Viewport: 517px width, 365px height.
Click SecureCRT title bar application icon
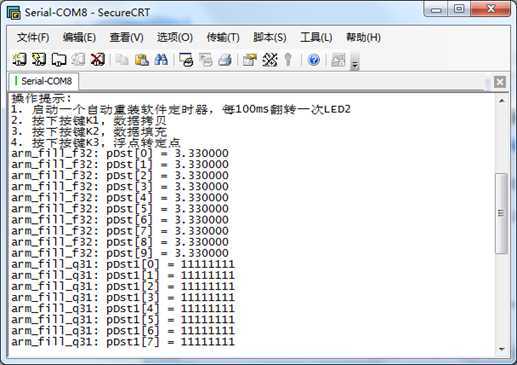coord(14,13)
